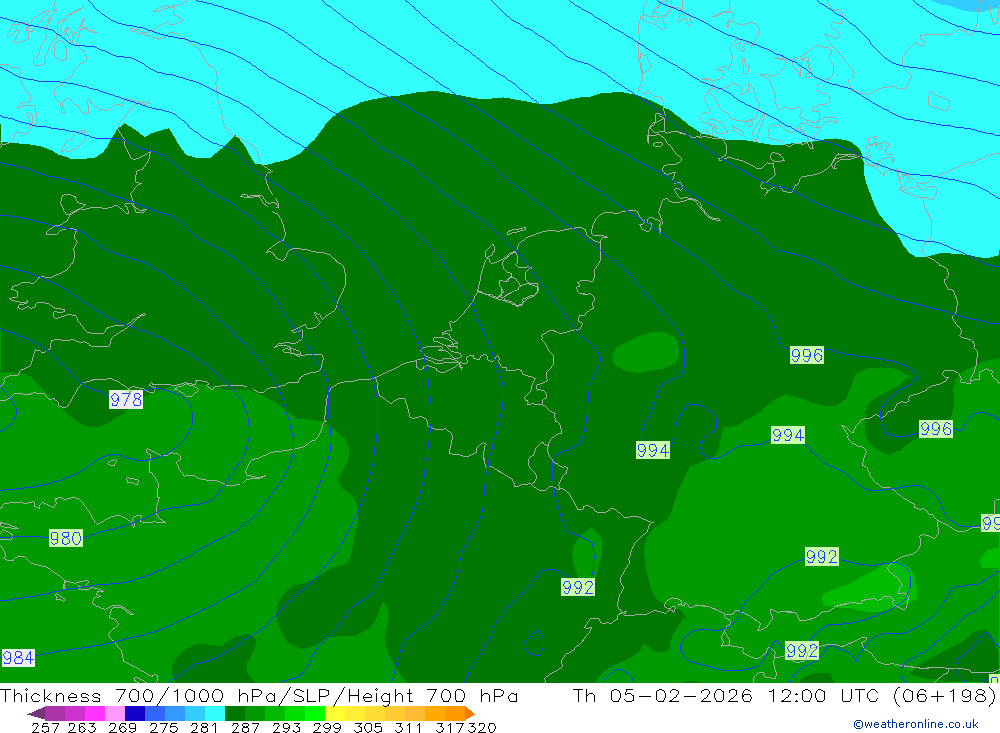Screen dimensions: 1000x733
Task: Click the 978 isobar label
Action: click(x=126, y=400)
